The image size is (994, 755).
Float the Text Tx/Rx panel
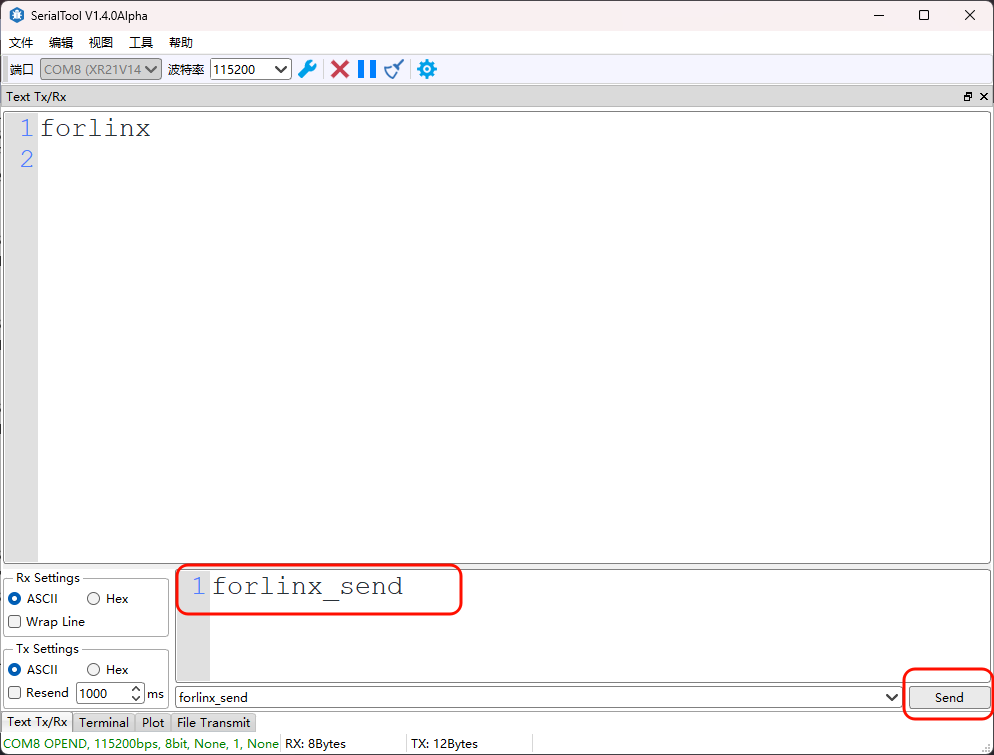967,97
